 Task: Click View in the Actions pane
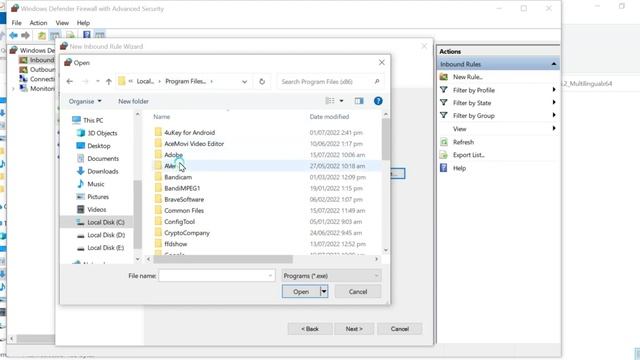coord(460,129)
